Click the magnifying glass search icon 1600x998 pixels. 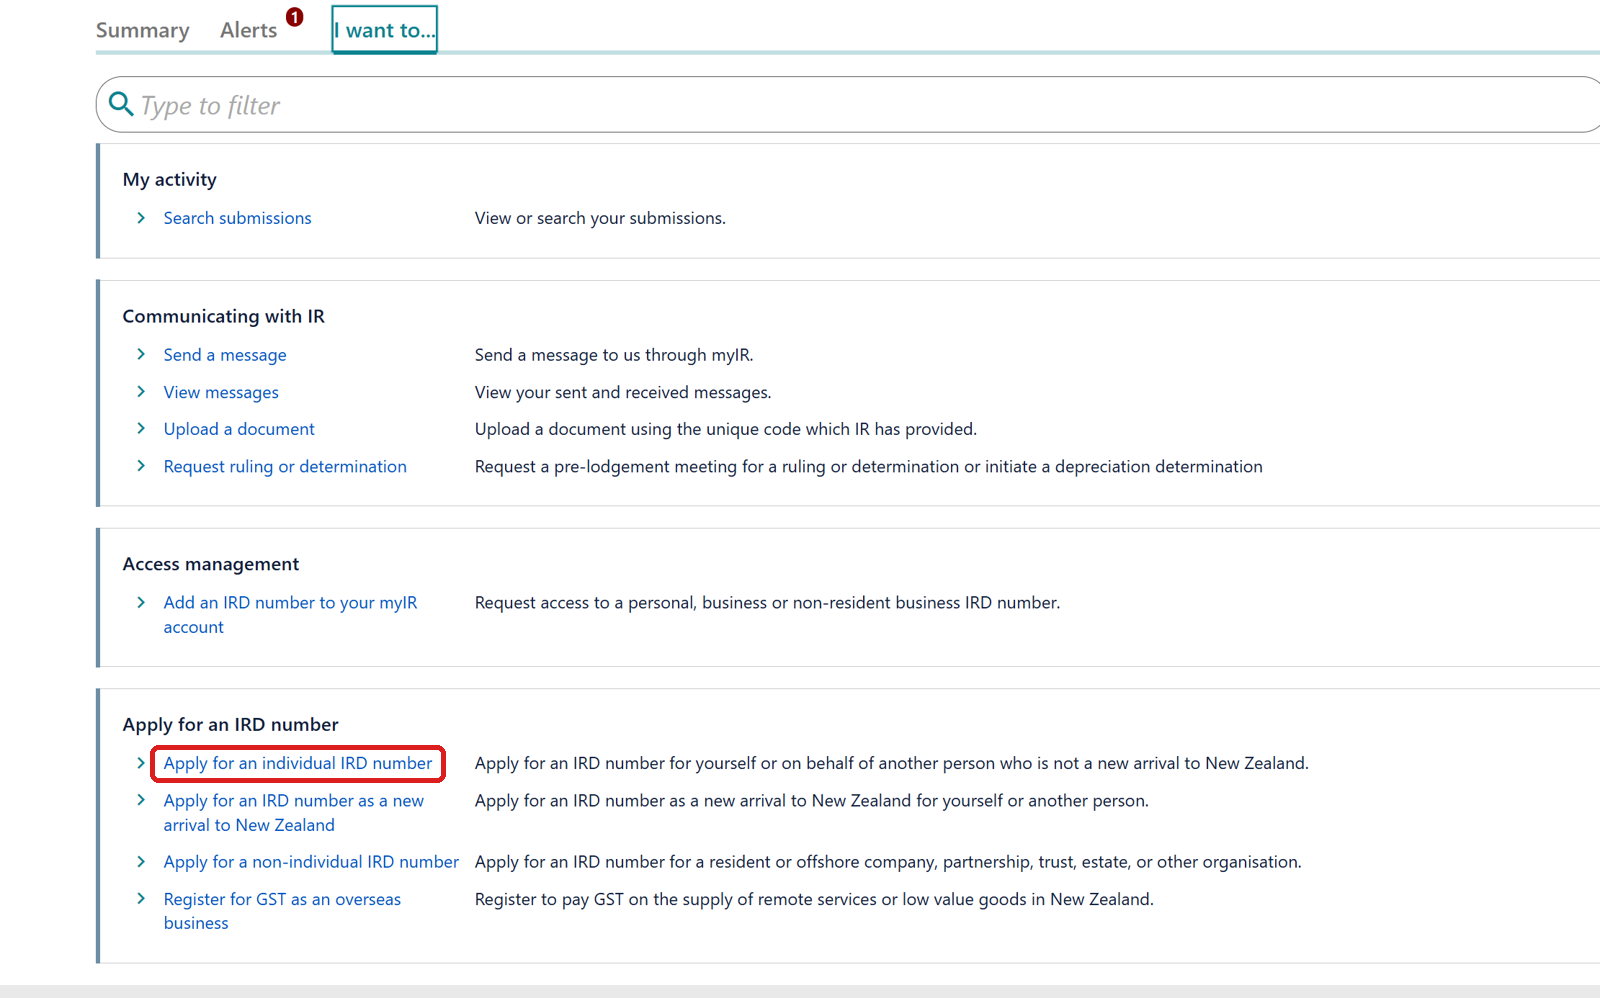click(x=121, y=104)
